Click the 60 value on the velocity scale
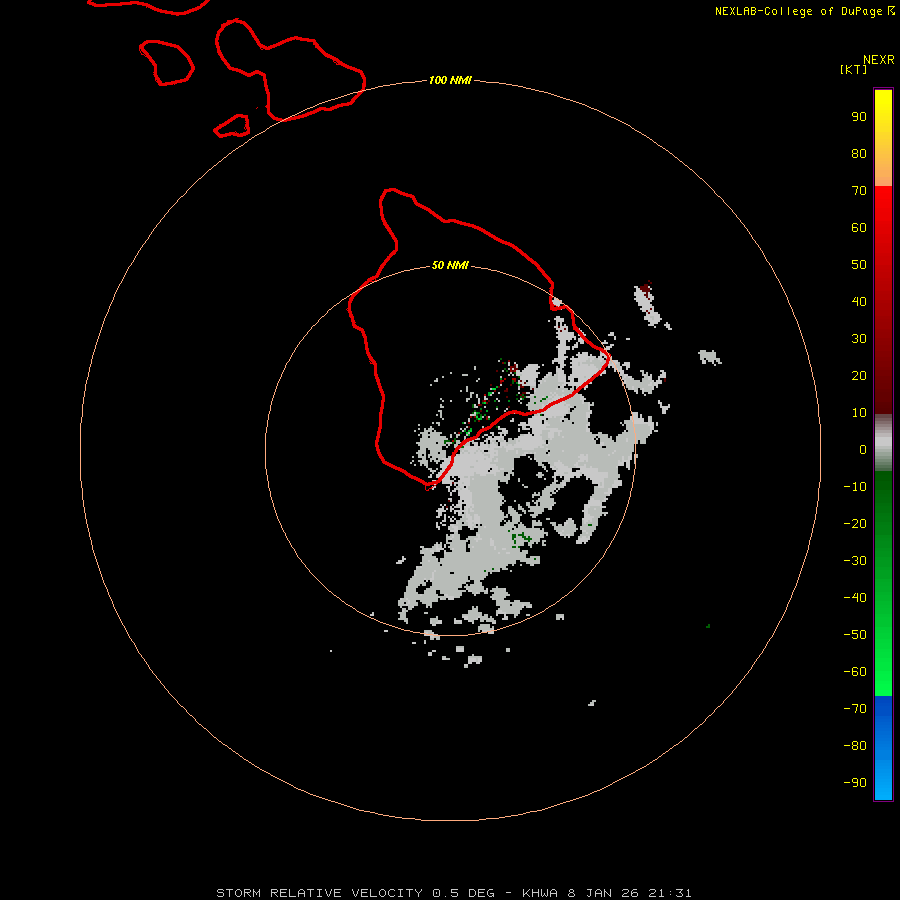 click(x=859, y=228)
